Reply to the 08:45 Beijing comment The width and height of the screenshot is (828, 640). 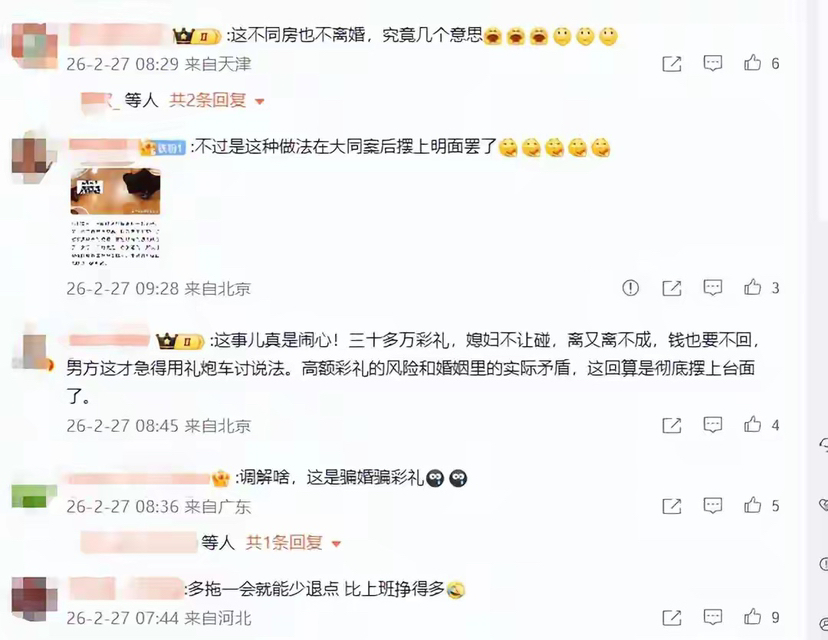(x=712, y=425)
